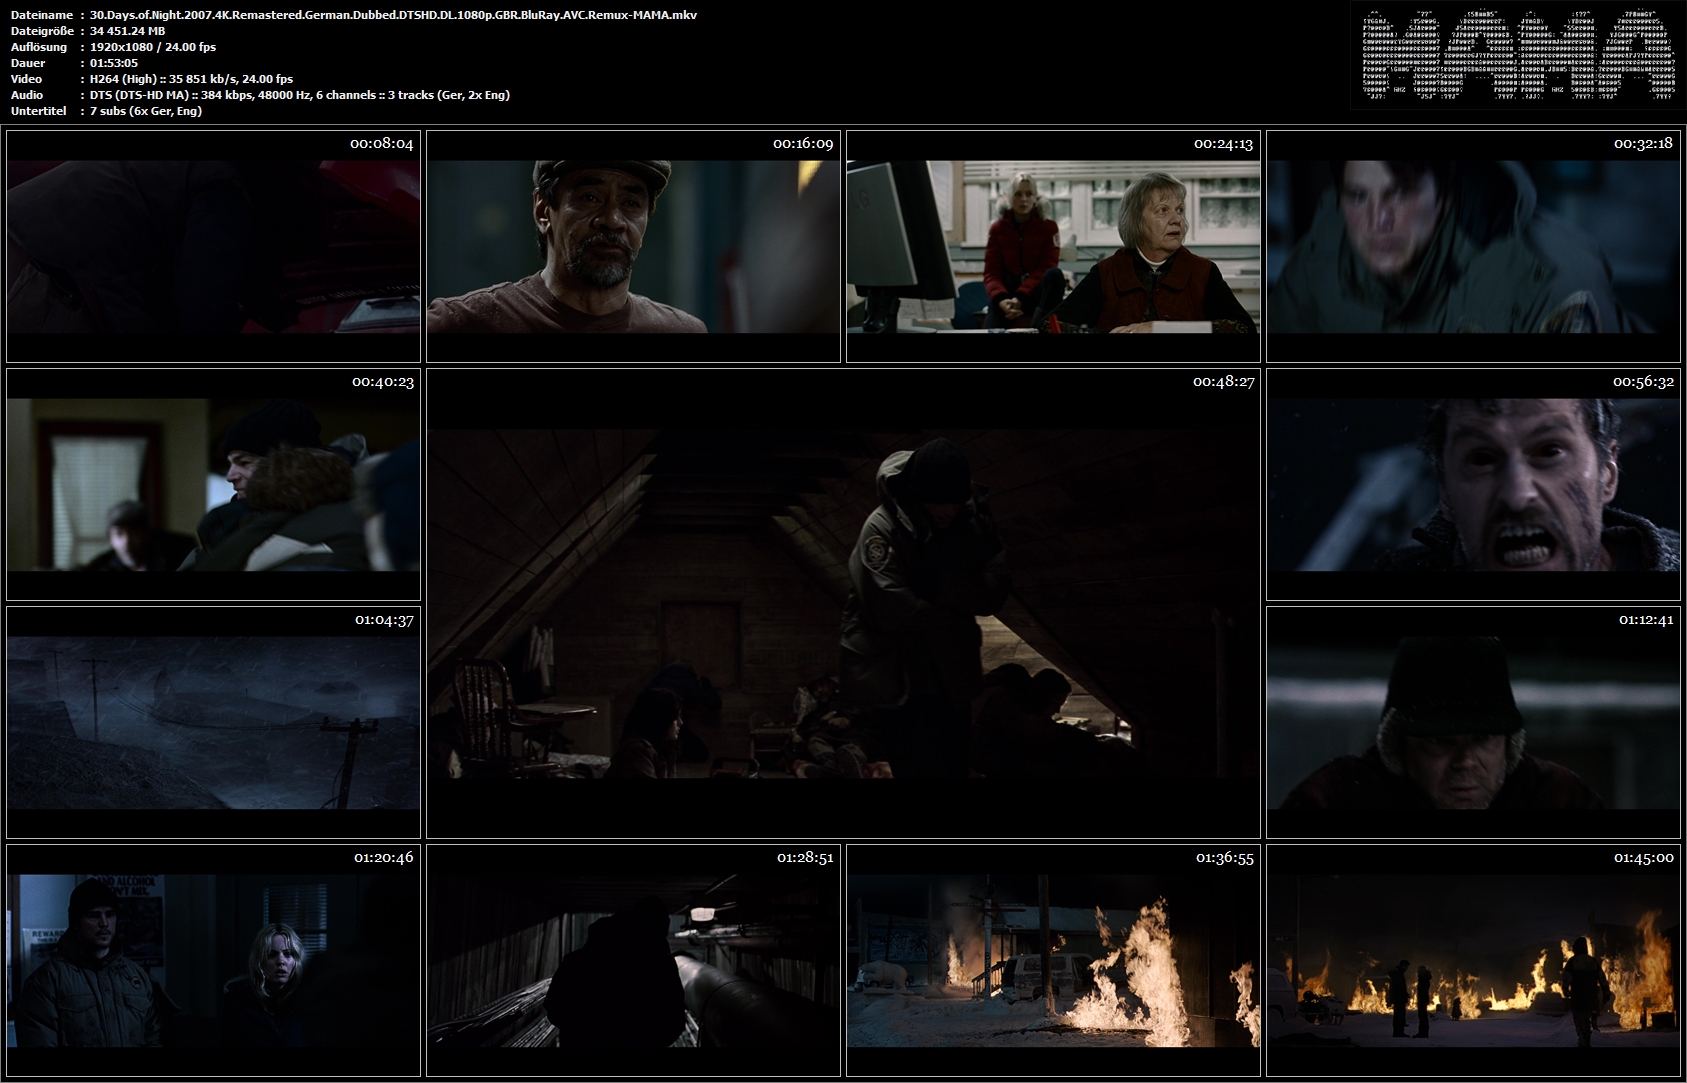Click the Auflösung label
1687x1083 pixels.
[x=39, y=47]
